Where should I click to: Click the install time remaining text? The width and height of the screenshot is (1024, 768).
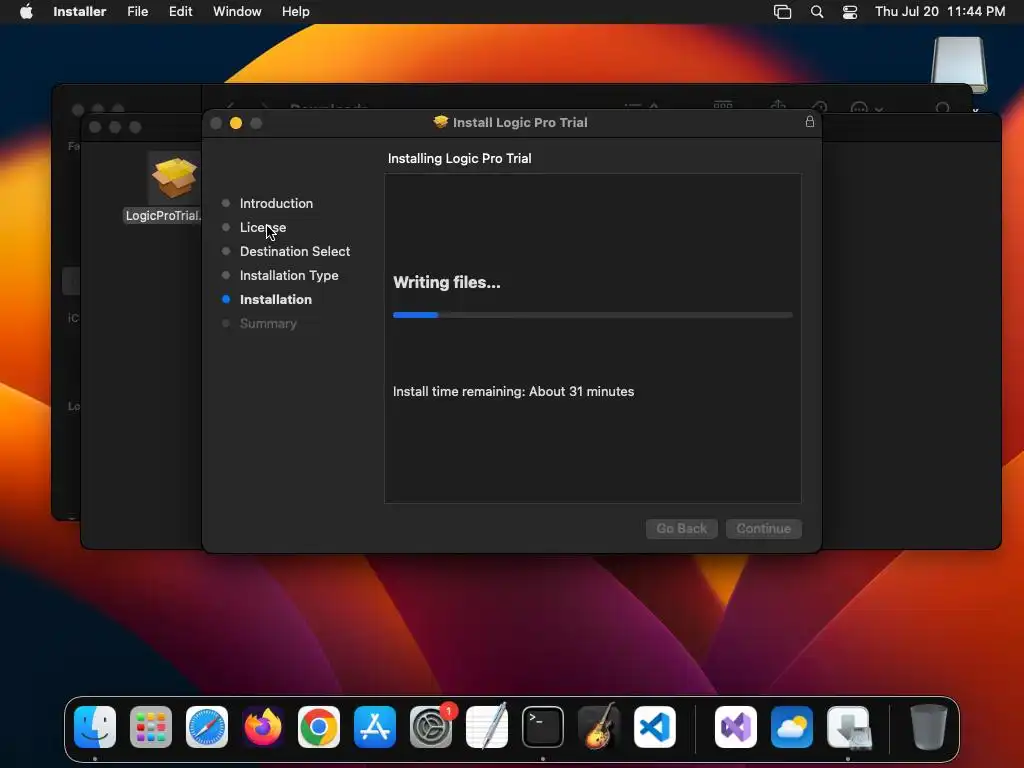pos(513,391)
